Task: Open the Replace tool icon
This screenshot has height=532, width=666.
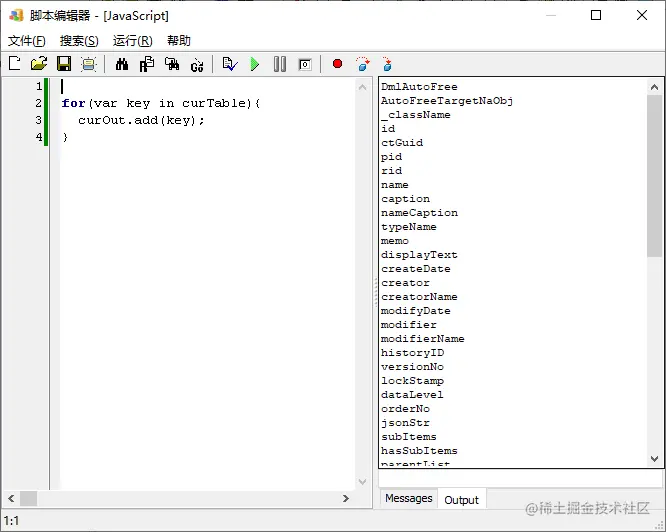Action: [x=147, y=64]
